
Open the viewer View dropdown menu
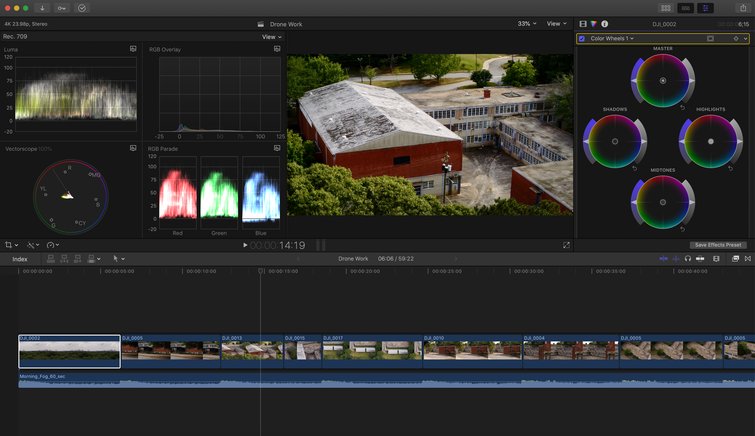[x=556, y=23]
